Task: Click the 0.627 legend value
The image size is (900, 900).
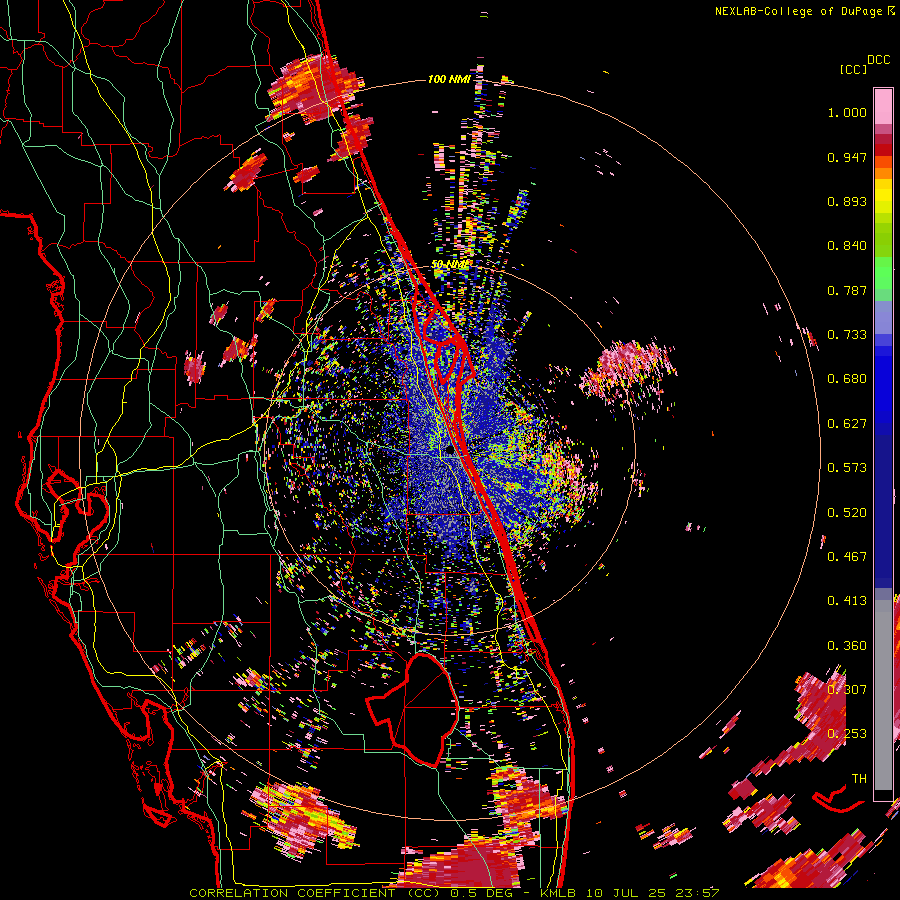Action: coord(847,424)
